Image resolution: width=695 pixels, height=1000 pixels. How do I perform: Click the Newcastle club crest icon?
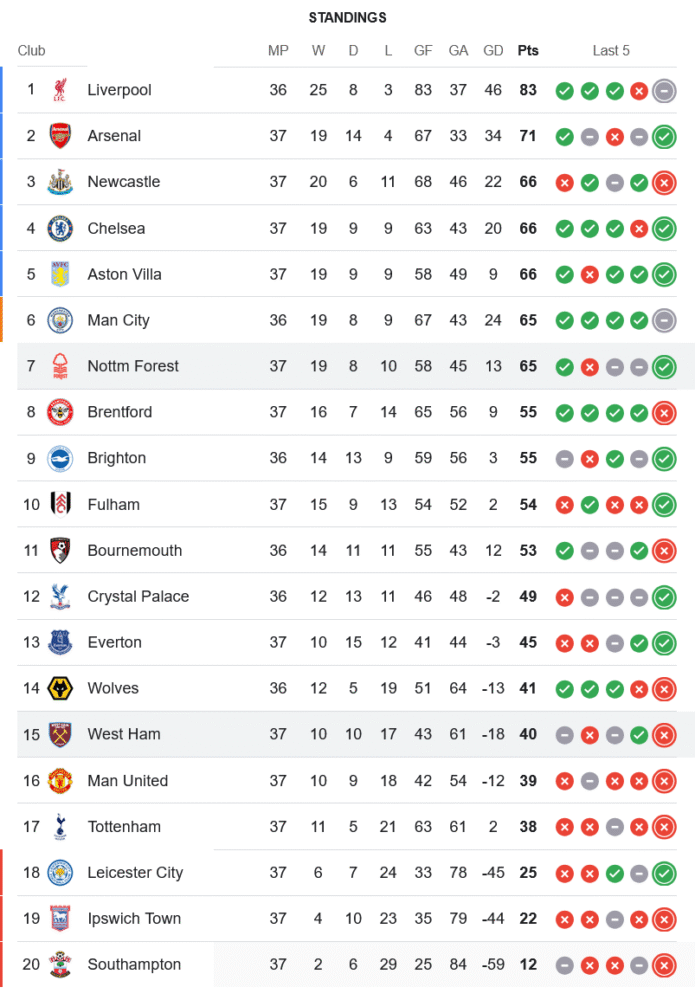[x=60, y=182]
